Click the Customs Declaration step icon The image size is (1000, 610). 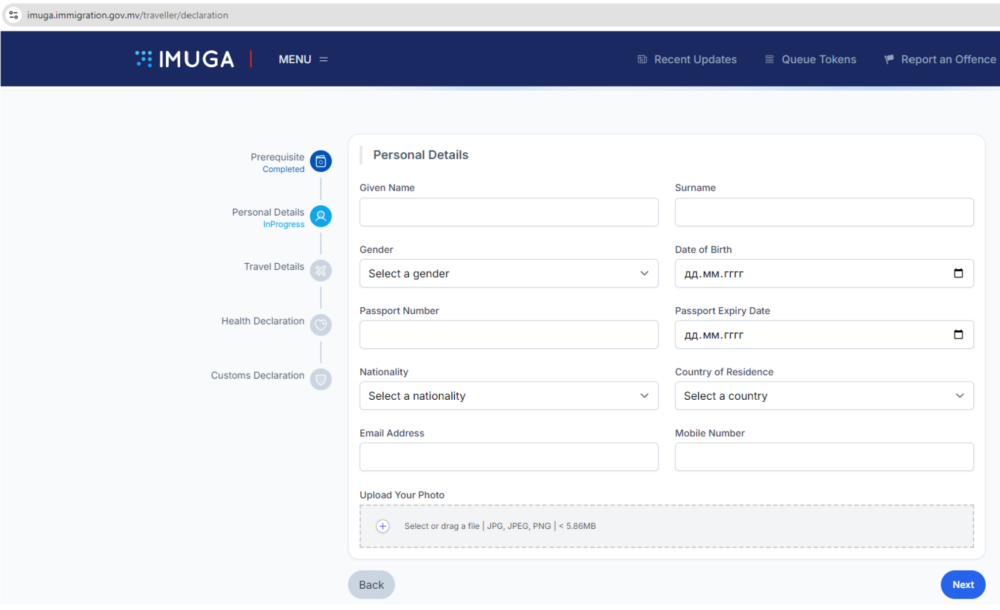click(x=321, y=379)
